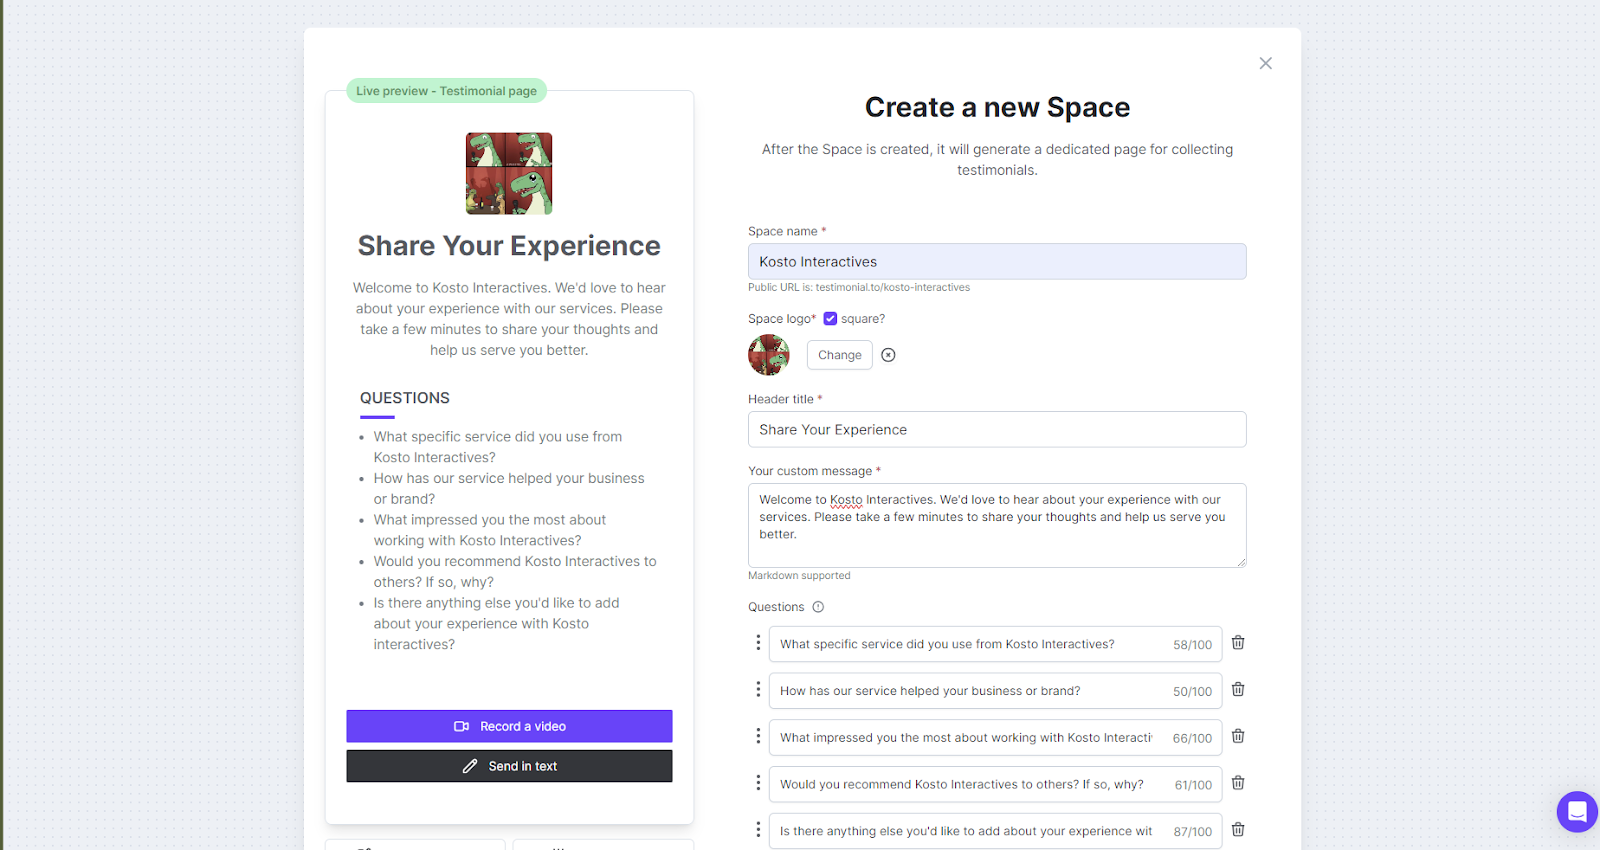1600x850 pixels.
Task: Click 'What specific service did you use' preview bullet
Action: [x=498, y=447]
